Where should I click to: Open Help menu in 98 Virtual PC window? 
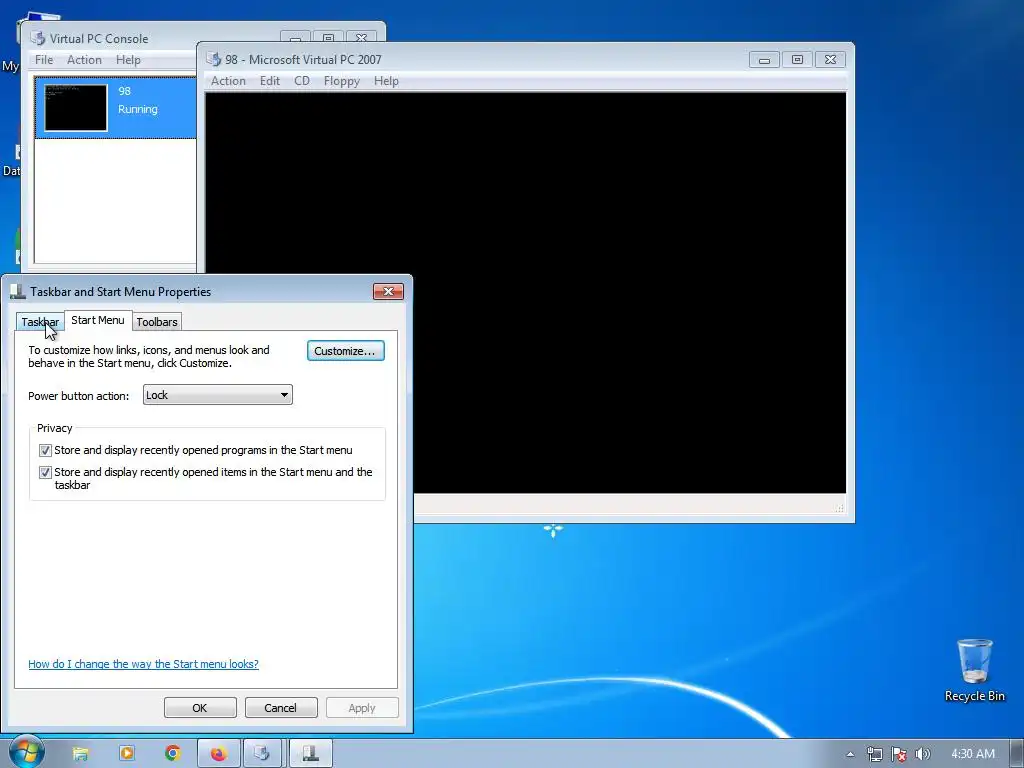pyautogui.click(x=386, y=81)
